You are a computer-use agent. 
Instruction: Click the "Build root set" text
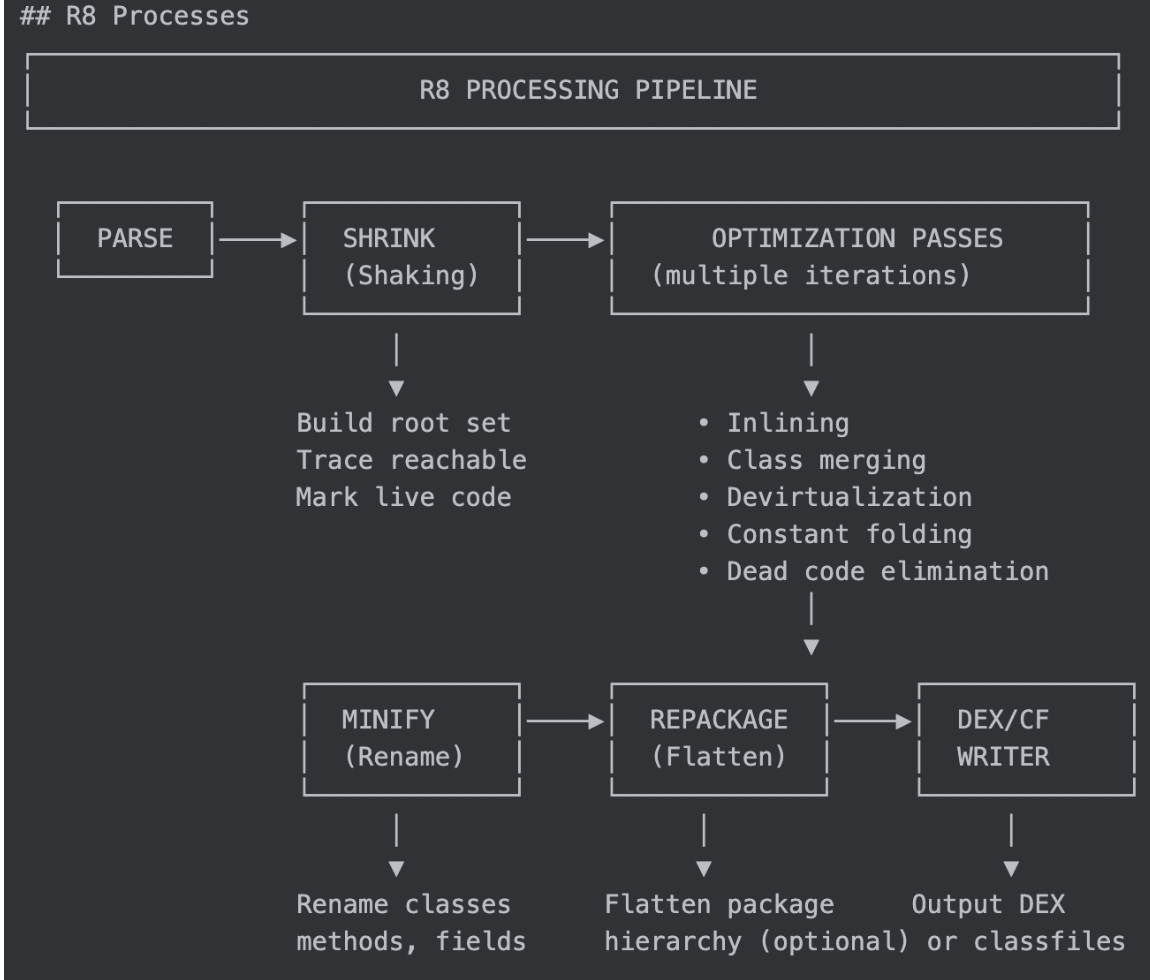403,422
